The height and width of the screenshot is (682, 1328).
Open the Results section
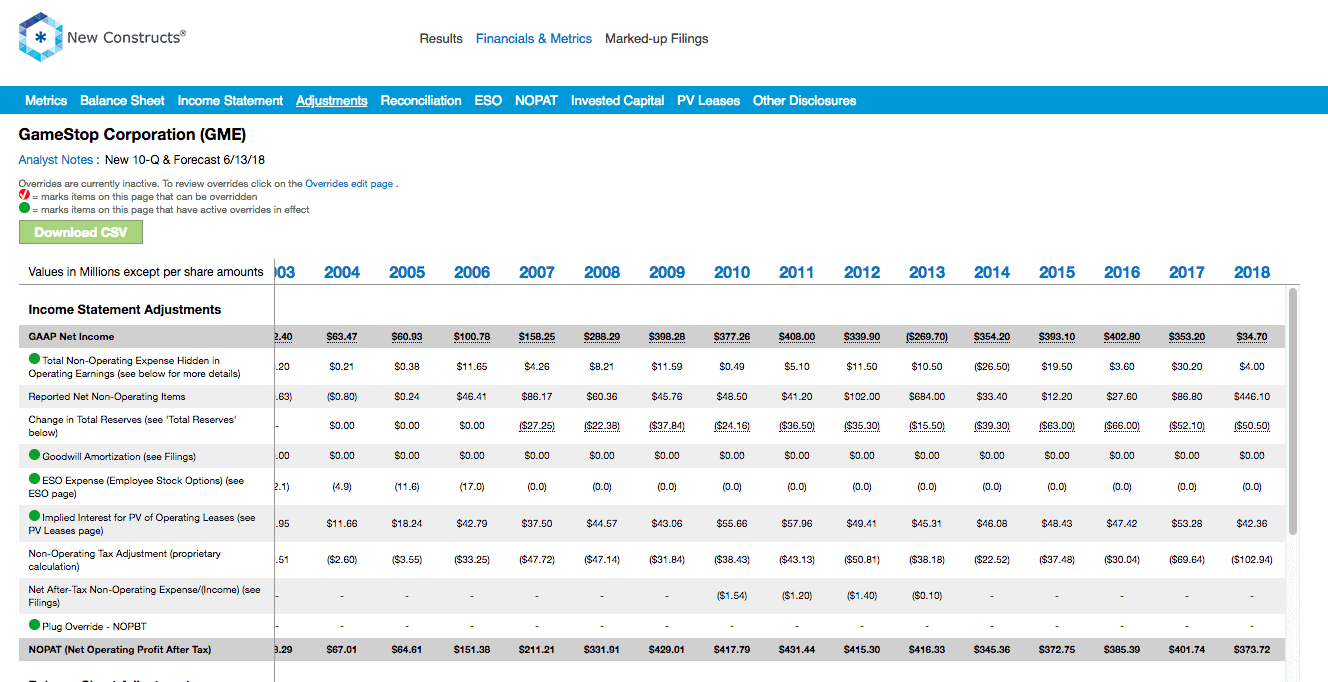pos(441,39)
